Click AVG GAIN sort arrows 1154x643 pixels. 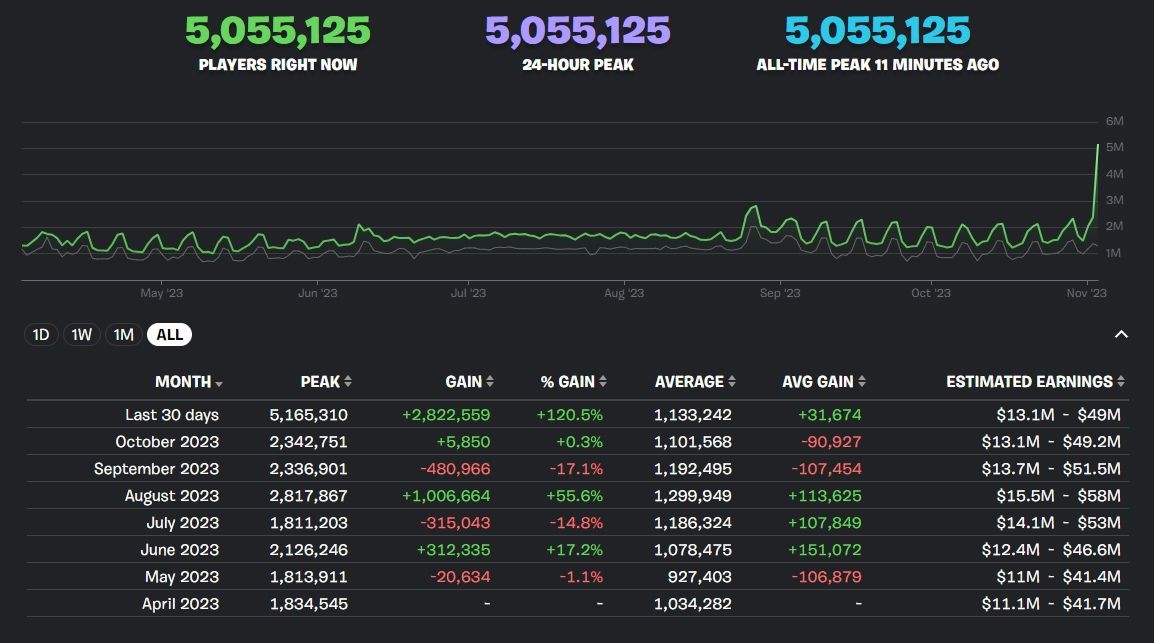point(862,382)
